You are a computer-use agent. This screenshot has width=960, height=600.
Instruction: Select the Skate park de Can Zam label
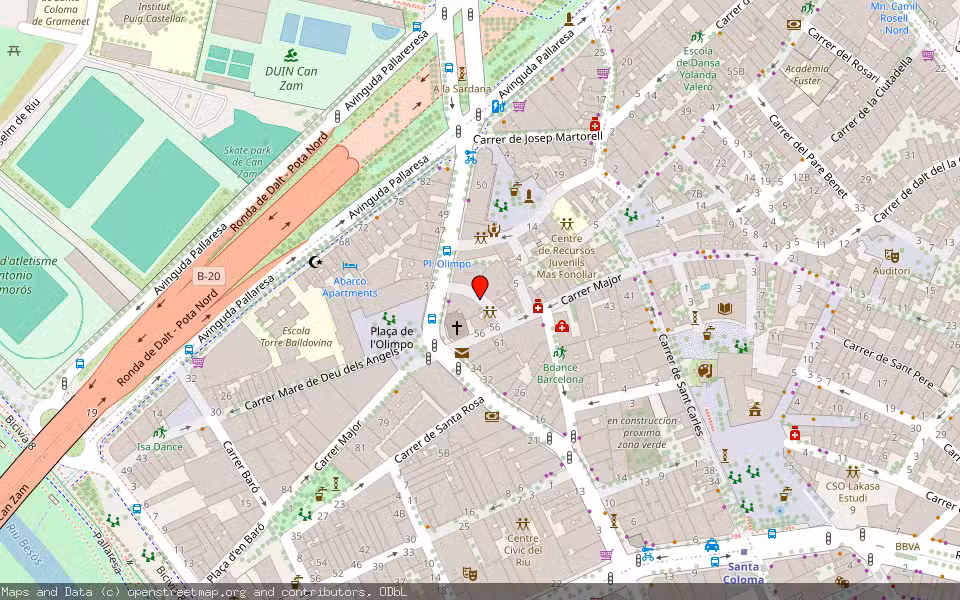[247, 162]
